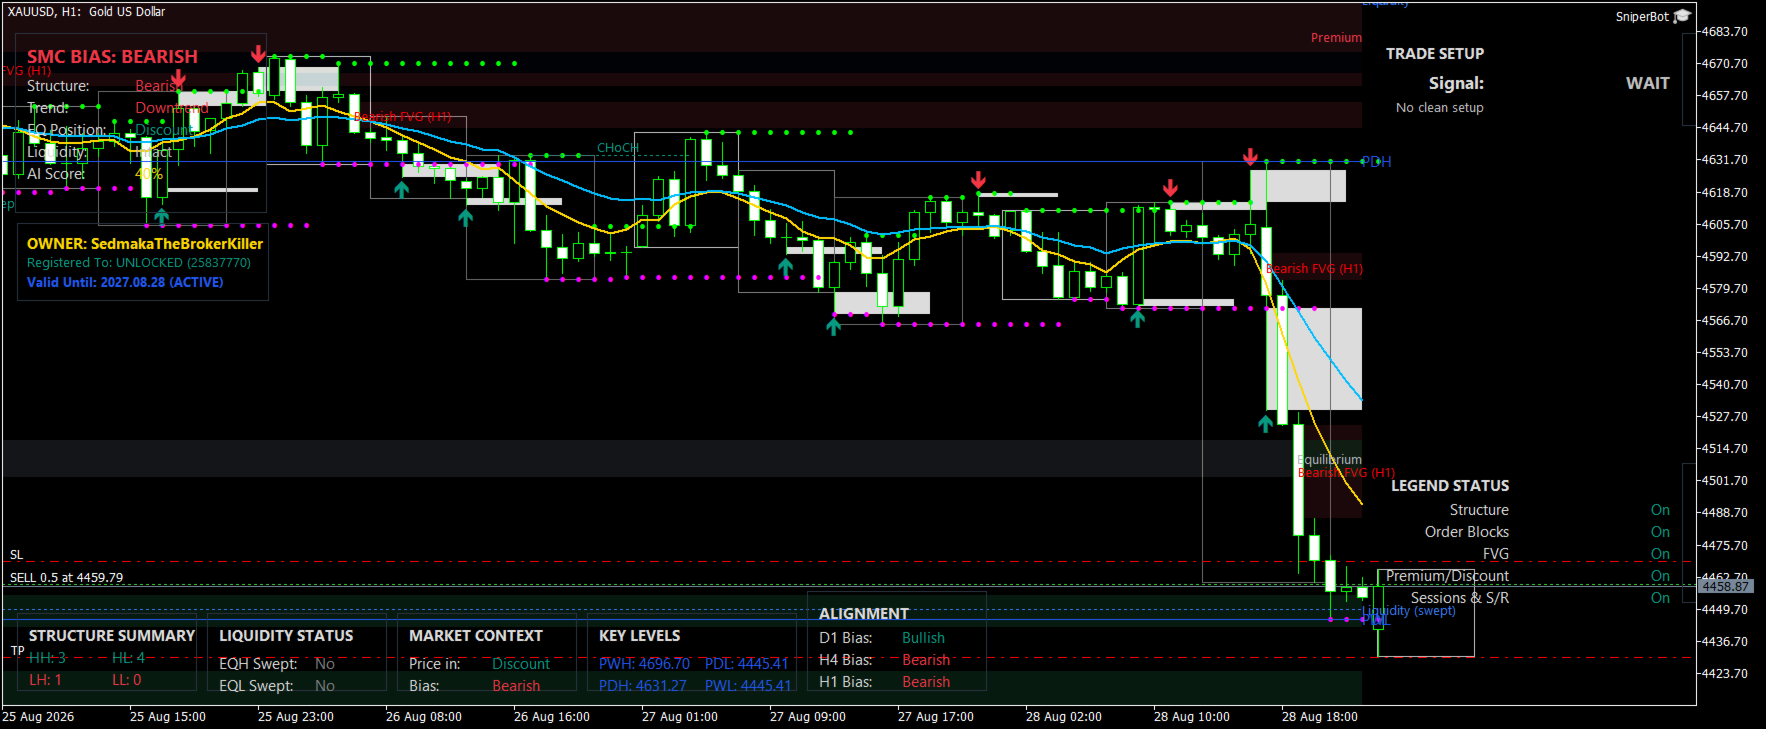Select the SMC BIAS: BEARISH heading

click(112, 57)
